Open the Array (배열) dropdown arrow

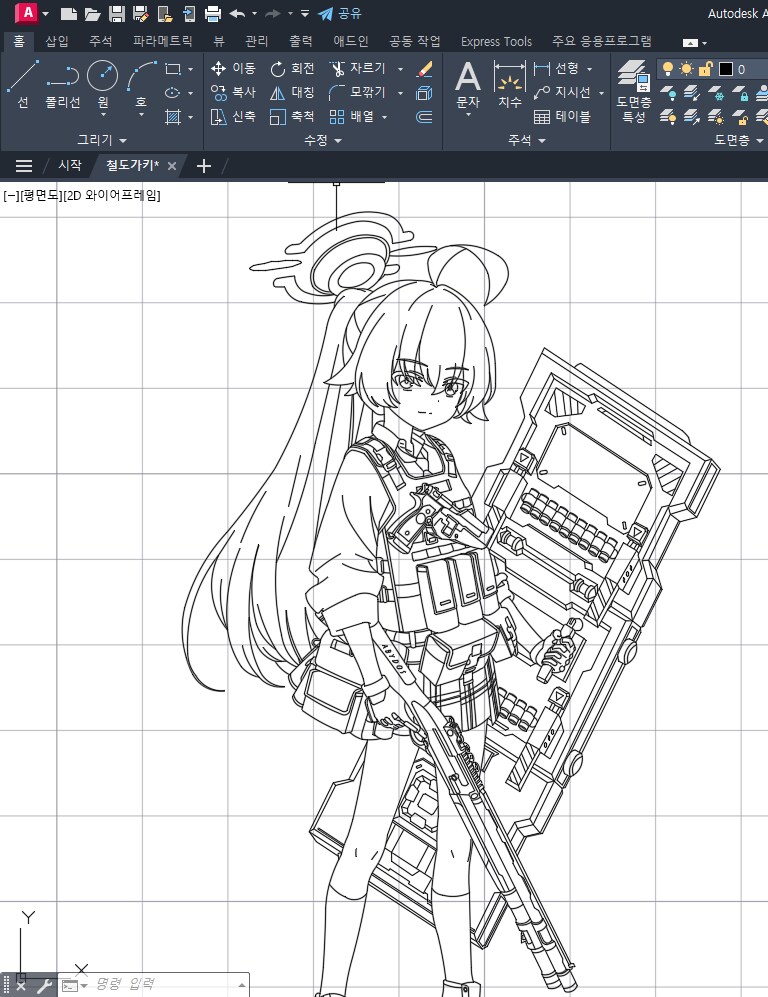click(385, 117)
